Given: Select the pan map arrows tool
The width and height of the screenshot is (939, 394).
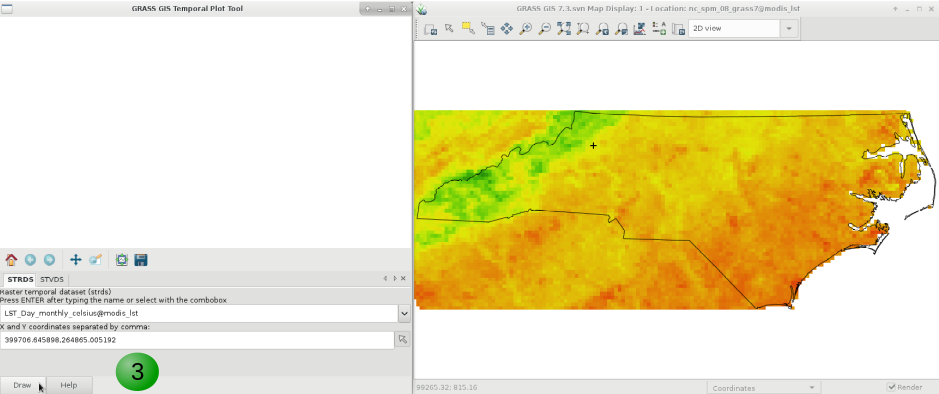Looking at the screenshot, I should [x=507, y=29].
